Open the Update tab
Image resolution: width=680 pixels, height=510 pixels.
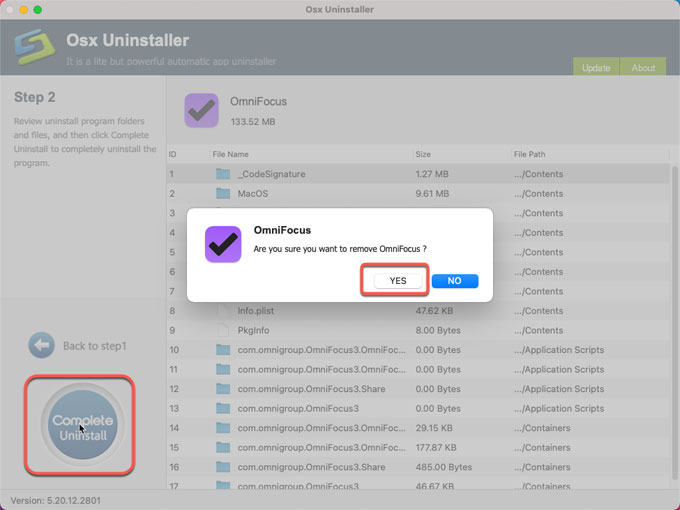click(x=596, y=68)
